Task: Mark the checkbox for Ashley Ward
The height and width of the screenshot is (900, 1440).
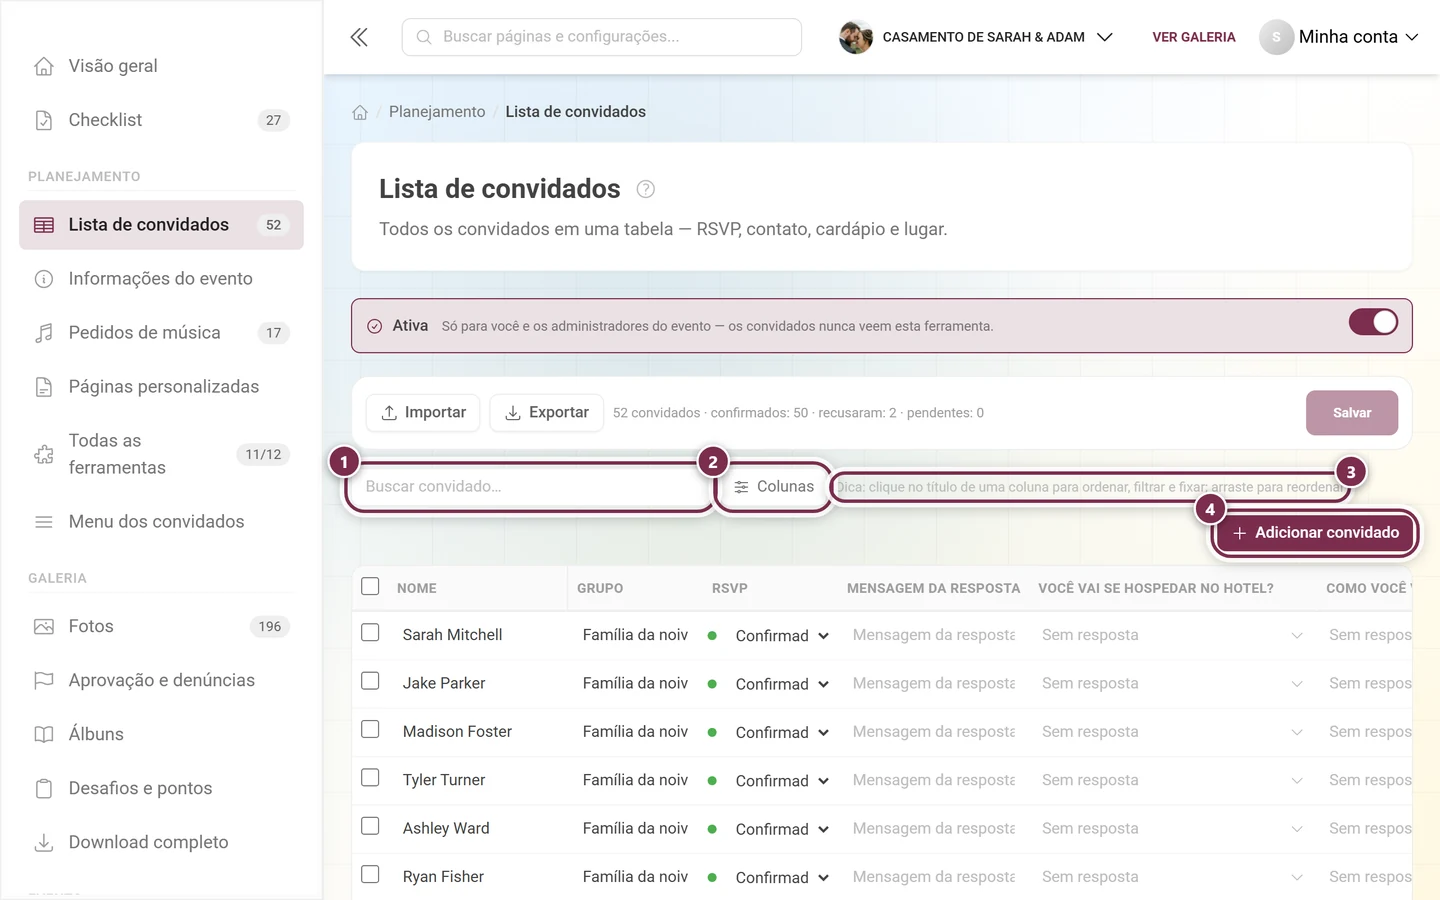Action: tap(370, 826)
